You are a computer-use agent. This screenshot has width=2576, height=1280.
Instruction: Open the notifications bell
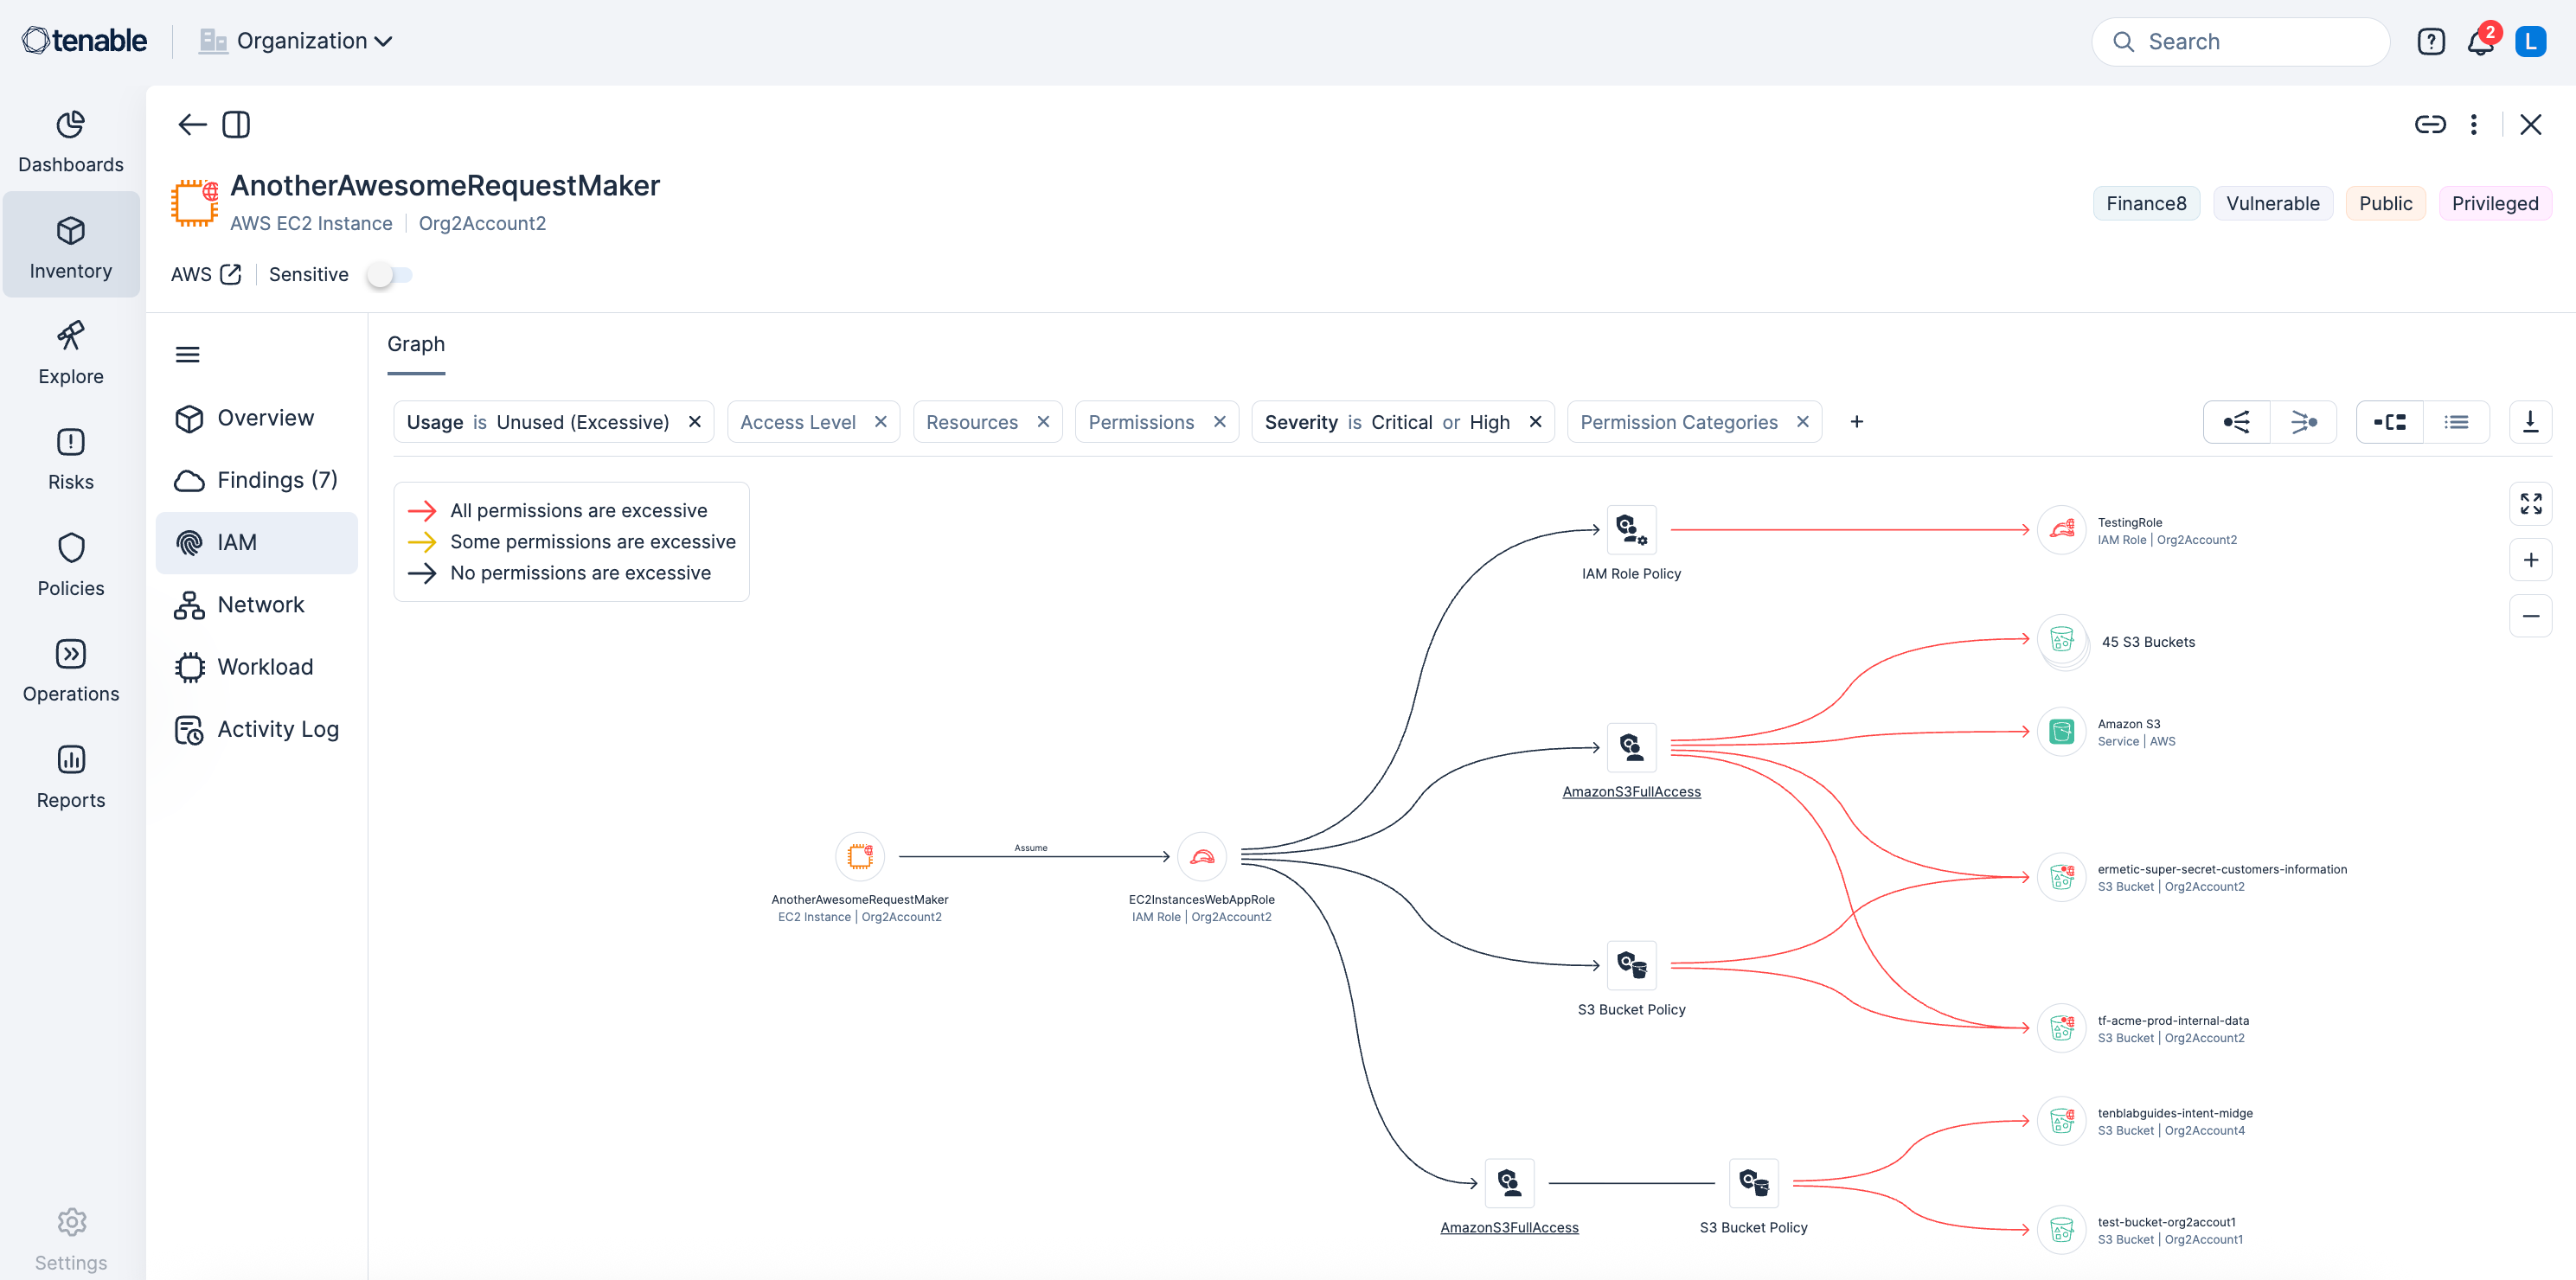(x=2480, y=42)
